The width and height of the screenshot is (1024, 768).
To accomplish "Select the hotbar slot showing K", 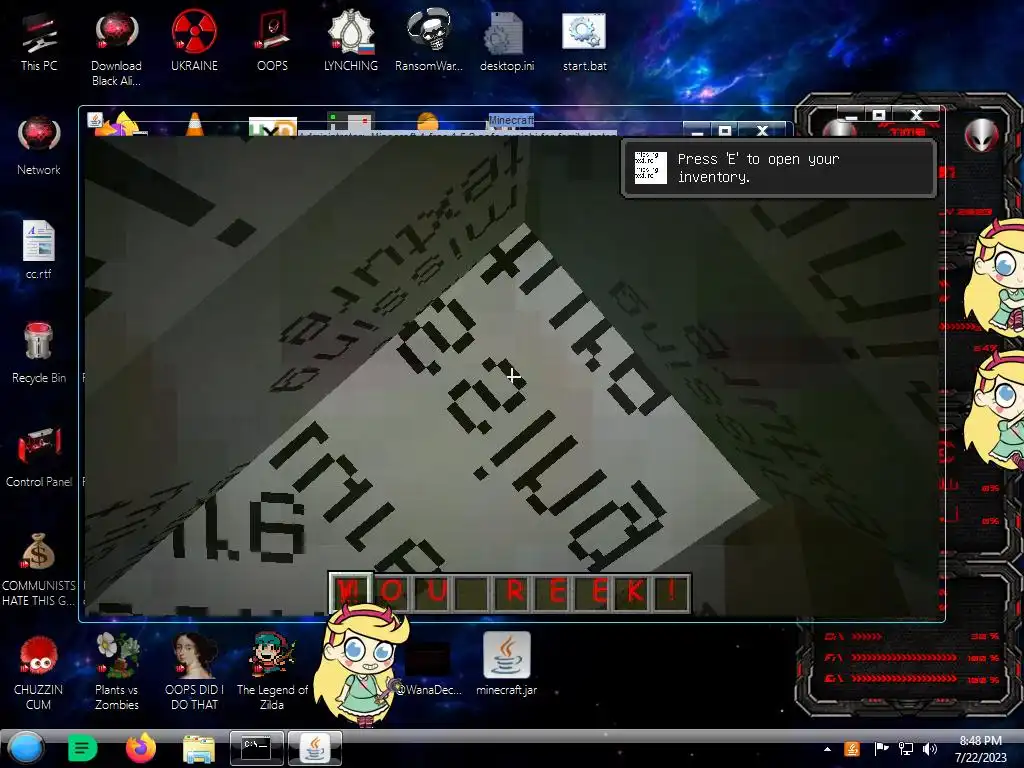I will pos(634,592).
